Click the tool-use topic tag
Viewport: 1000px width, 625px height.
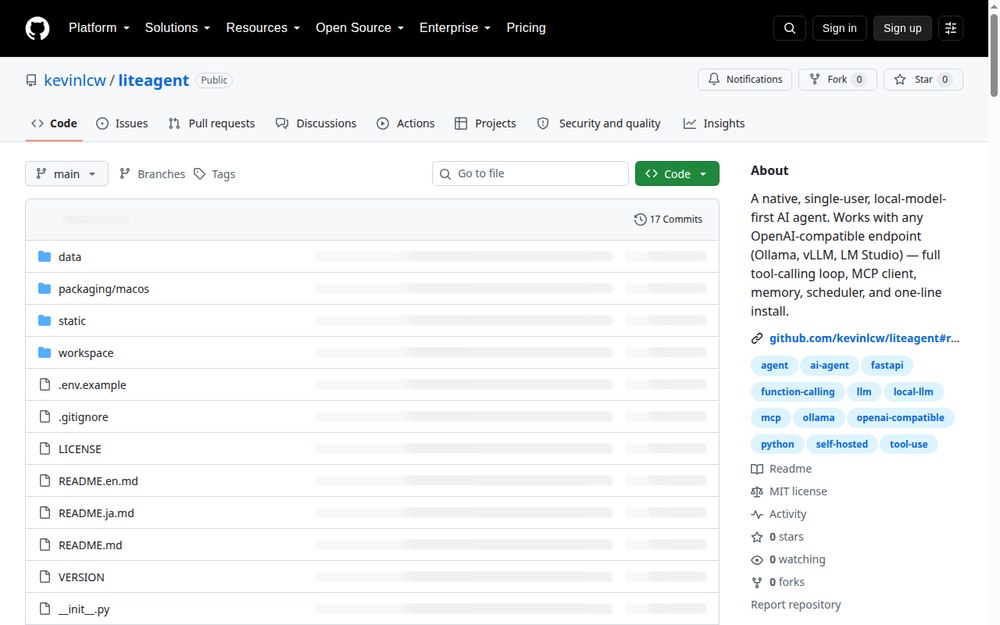tap(908, 444)
